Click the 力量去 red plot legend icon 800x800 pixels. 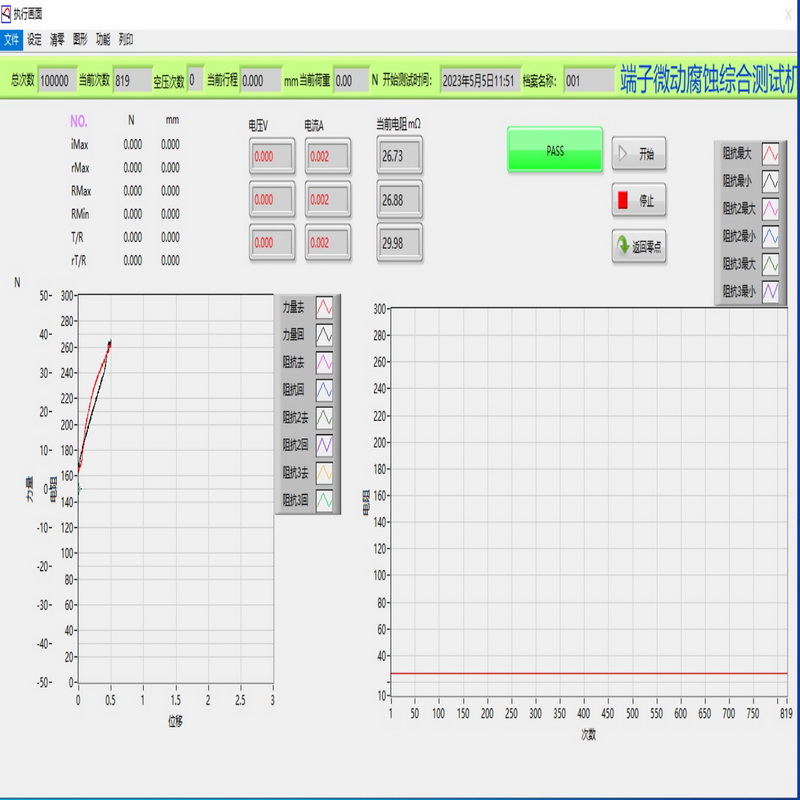326,307
